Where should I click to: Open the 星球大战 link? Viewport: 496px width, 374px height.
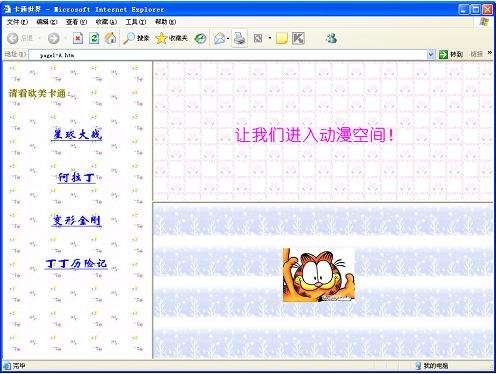click(77, 134)
